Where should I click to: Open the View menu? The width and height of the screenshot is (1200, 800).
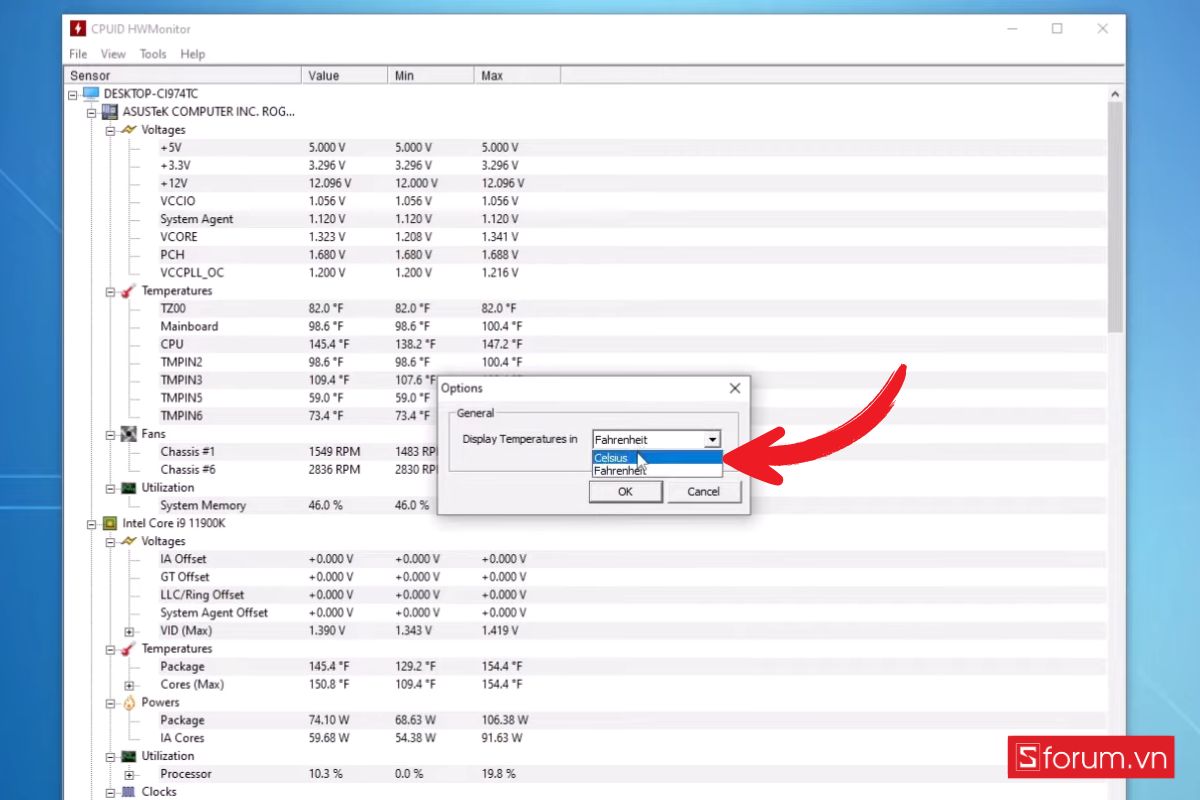(x=113, y=54)
